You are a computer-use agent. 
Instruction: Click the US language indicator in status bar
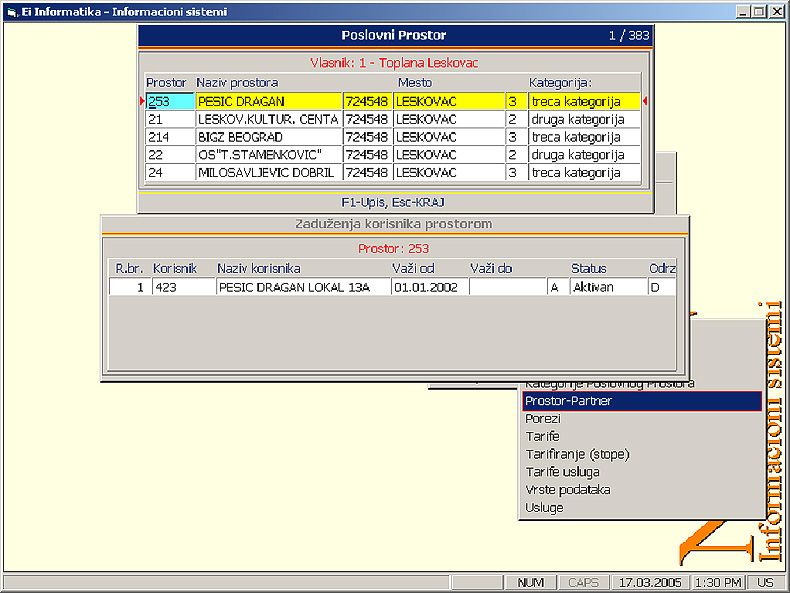[765, 582]
